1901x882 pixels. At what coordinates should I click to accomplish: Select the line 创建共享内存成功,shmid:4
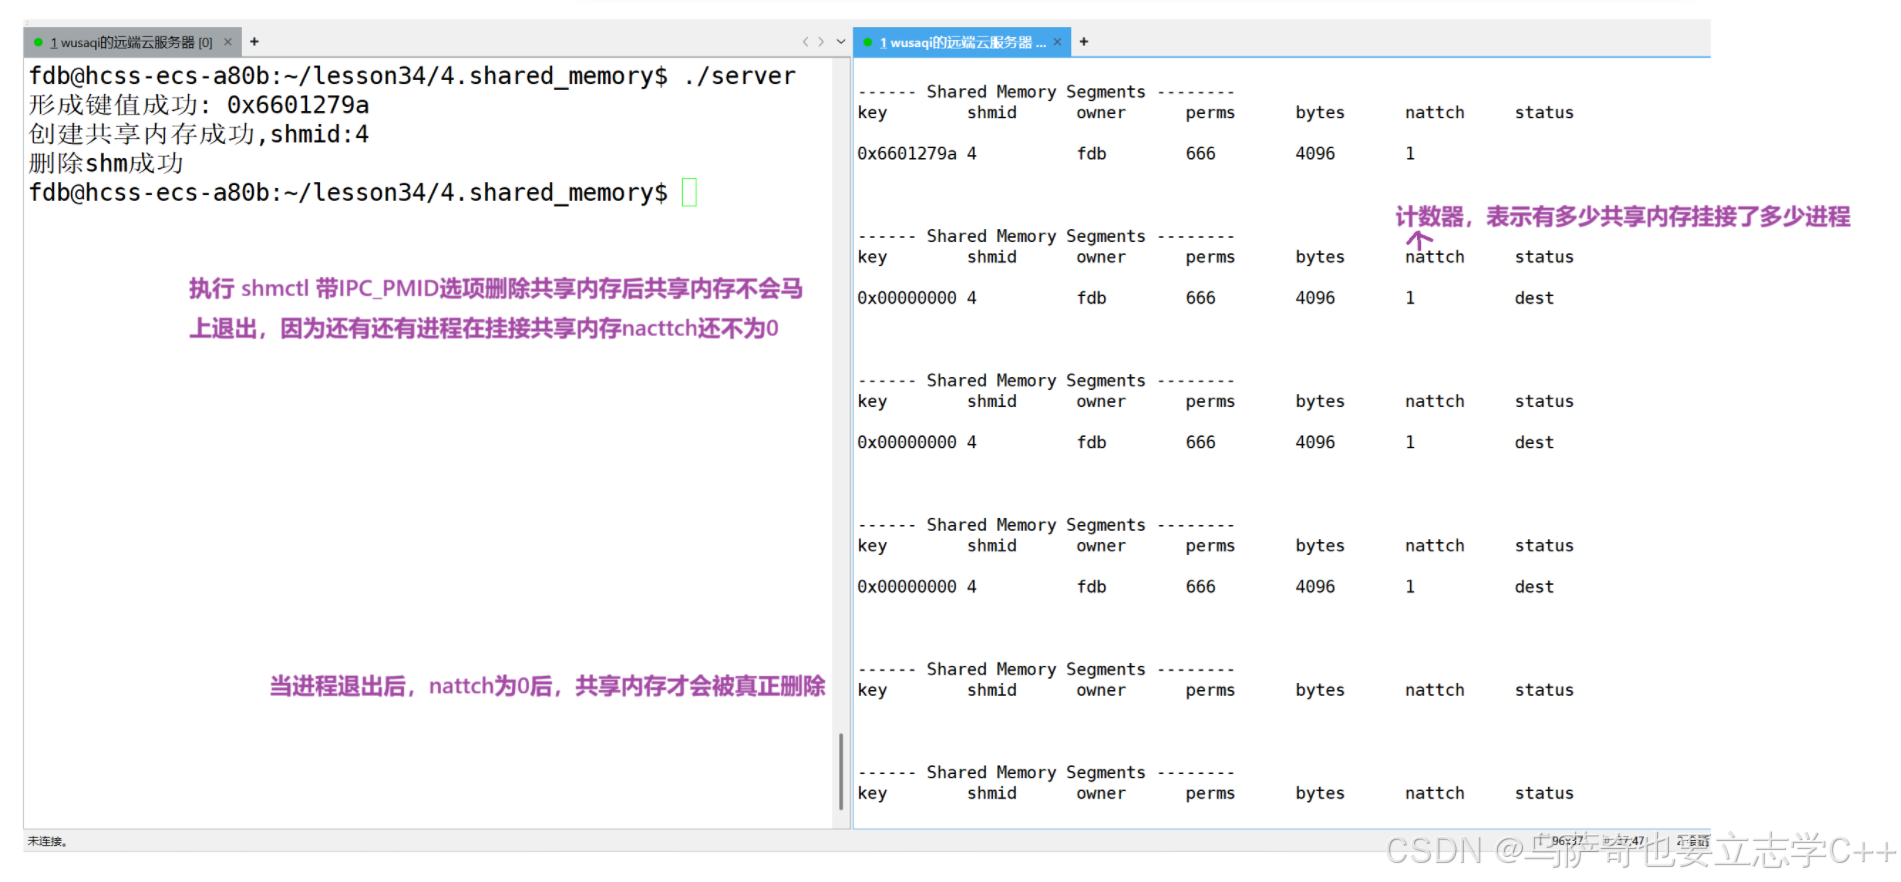[199, 134]
